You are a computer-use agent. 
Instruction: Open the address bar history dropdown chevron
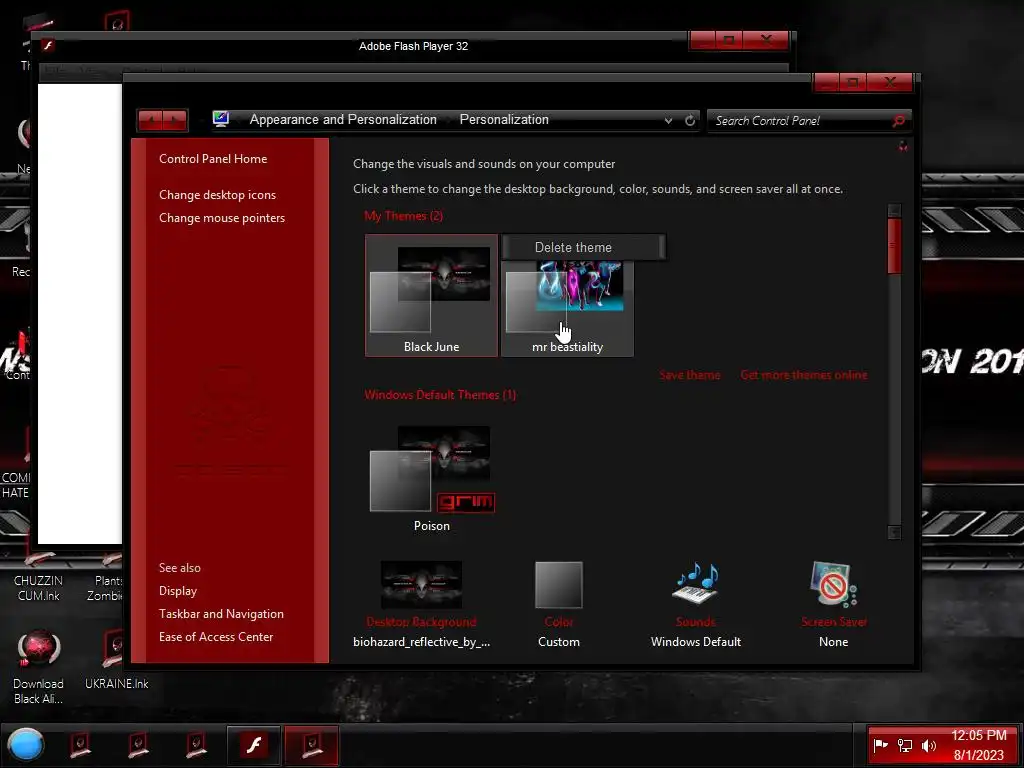pos(668,120)
